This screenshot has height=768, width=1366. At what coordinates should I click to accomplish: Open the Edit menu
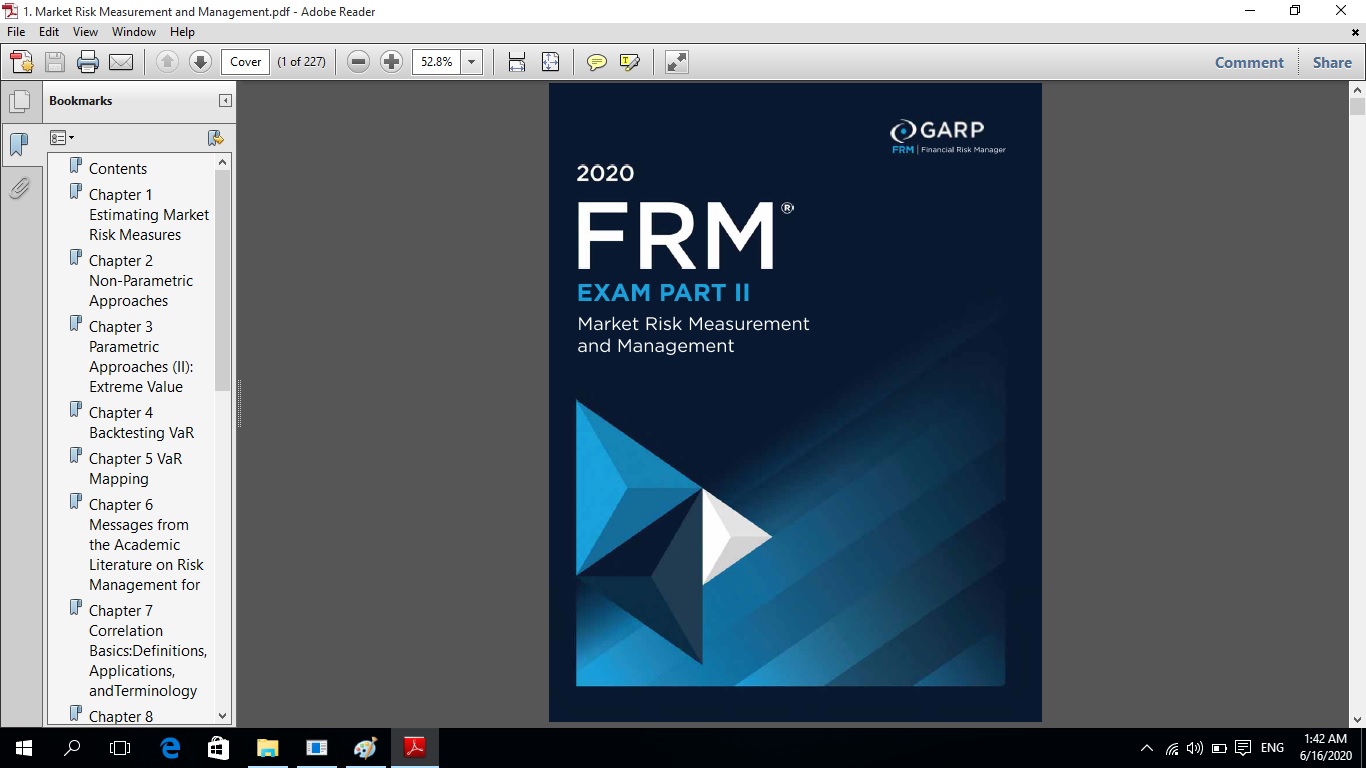[x=49, y=32]
